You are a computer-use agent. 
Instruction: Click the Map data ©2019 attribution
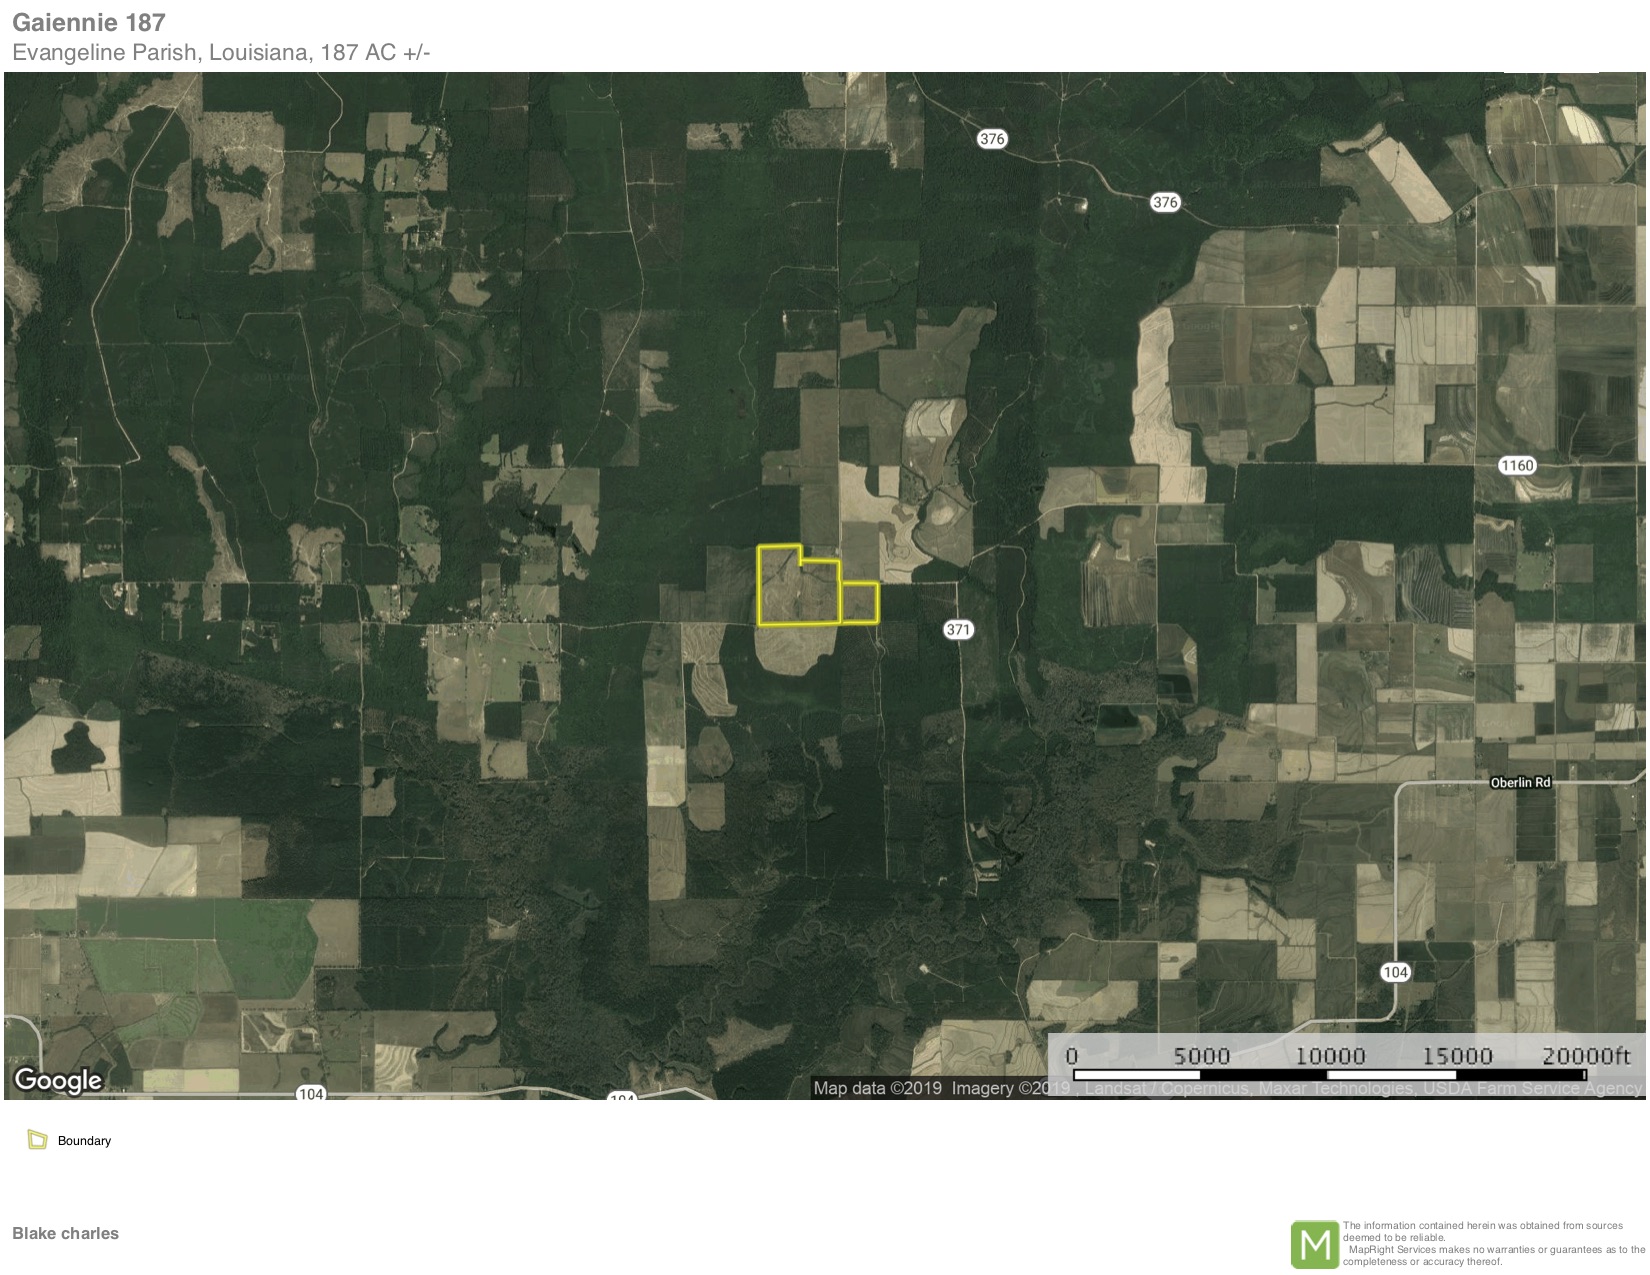pos(877,1088)
